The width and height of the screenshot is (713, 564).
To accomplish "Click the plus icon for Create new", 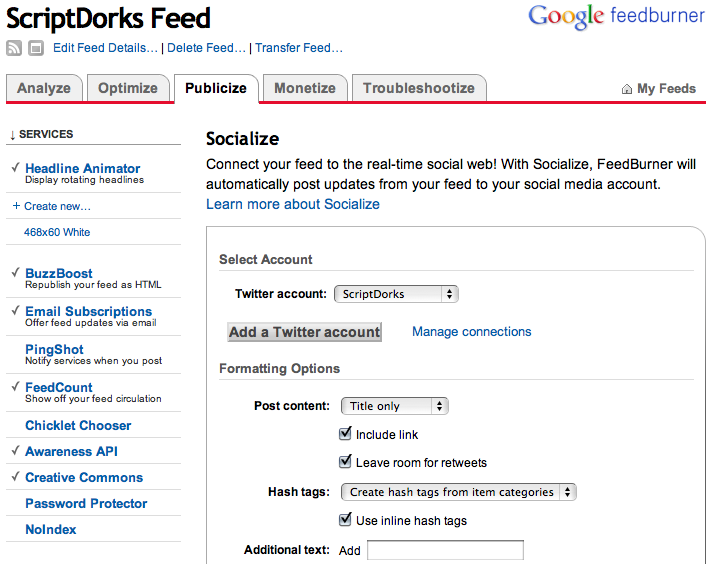I will [x=16, y=206].
